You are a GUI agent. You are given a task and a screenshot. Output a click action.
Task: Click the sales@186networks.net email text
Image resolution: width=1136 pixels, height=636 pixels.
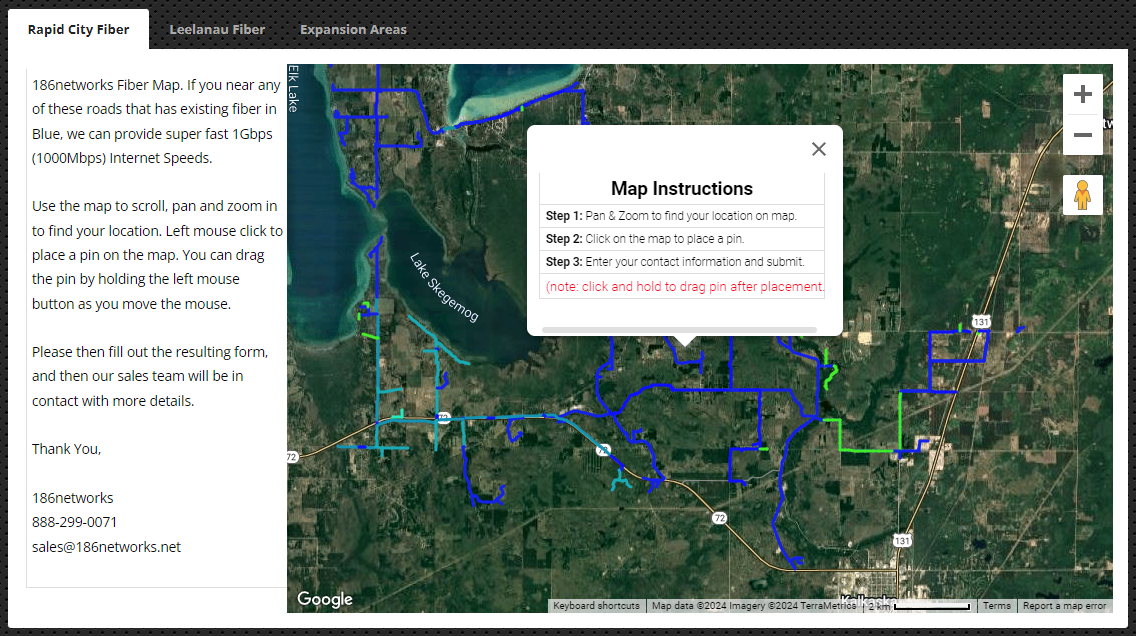pos(106,547)
